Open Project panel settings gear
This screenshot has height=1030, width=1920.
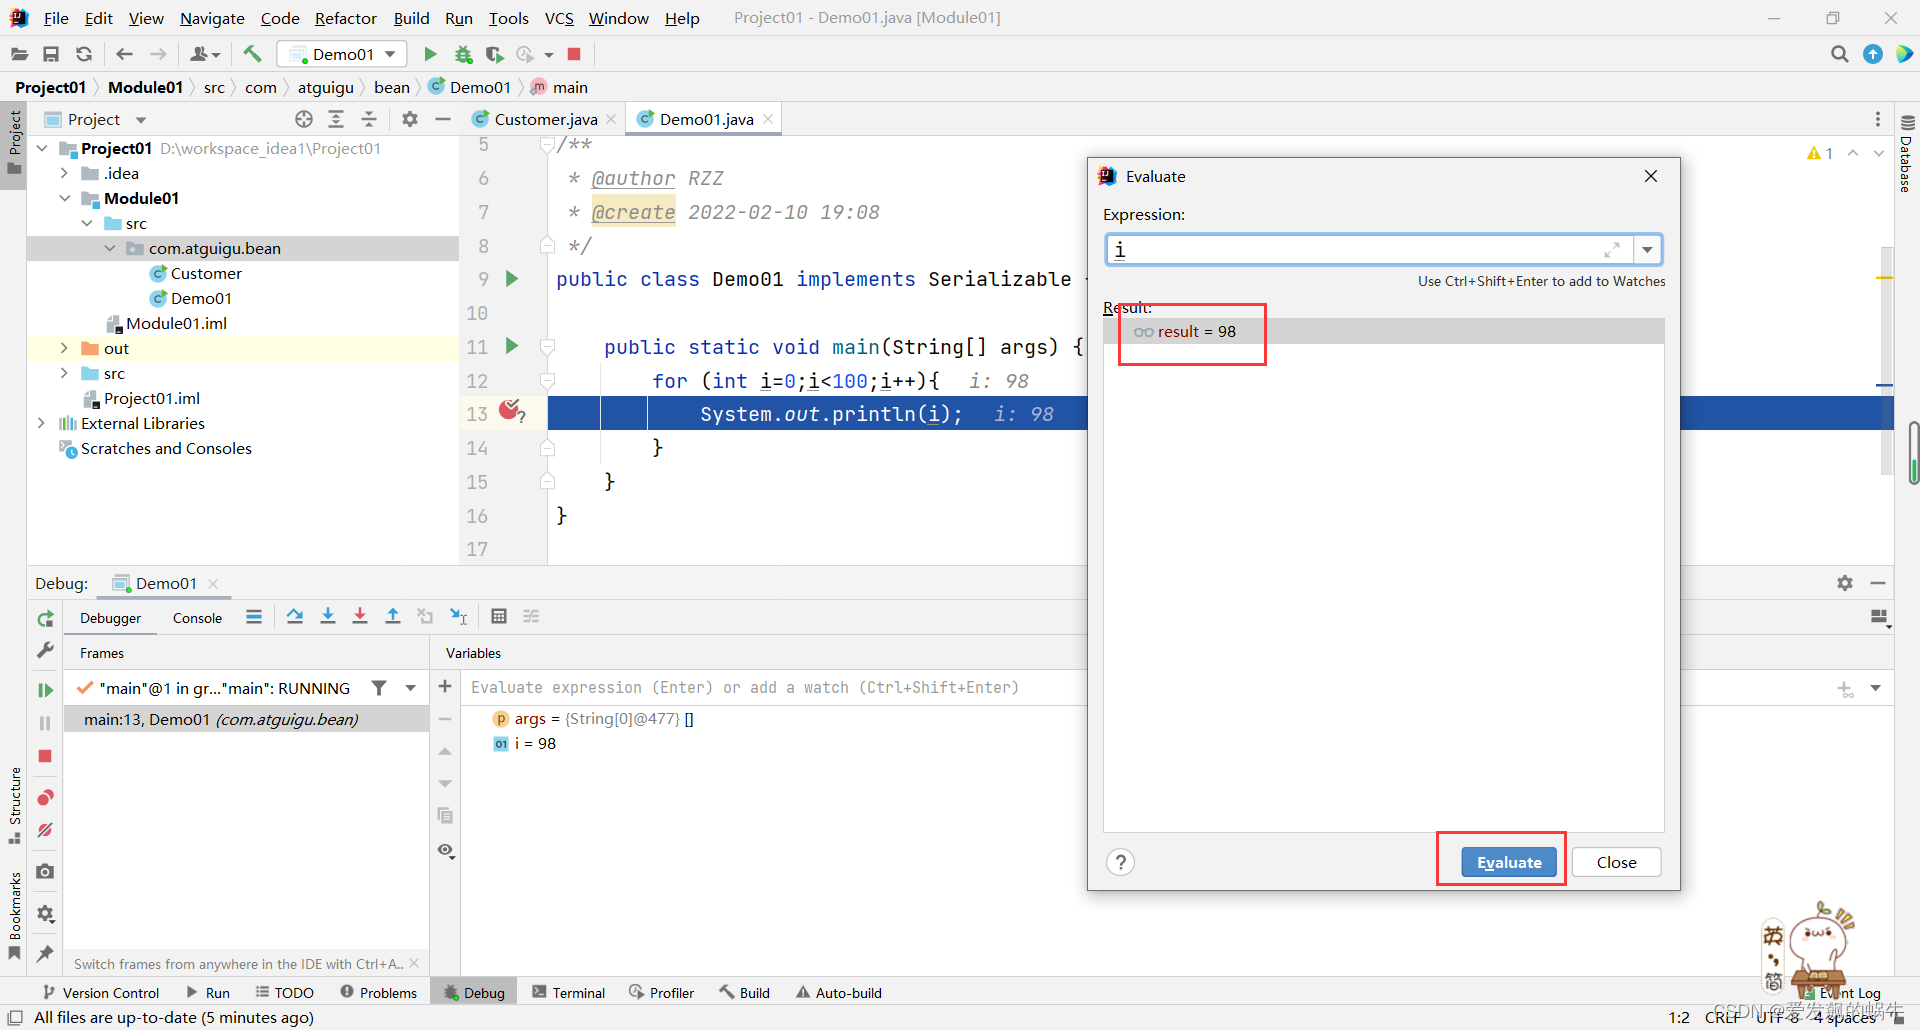click(x=410, y=119)
